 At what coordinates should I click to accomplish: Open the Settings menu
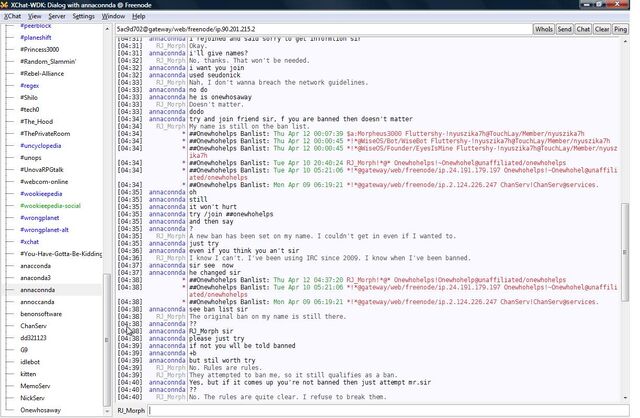pyautogui.click(x=83, y=16)
